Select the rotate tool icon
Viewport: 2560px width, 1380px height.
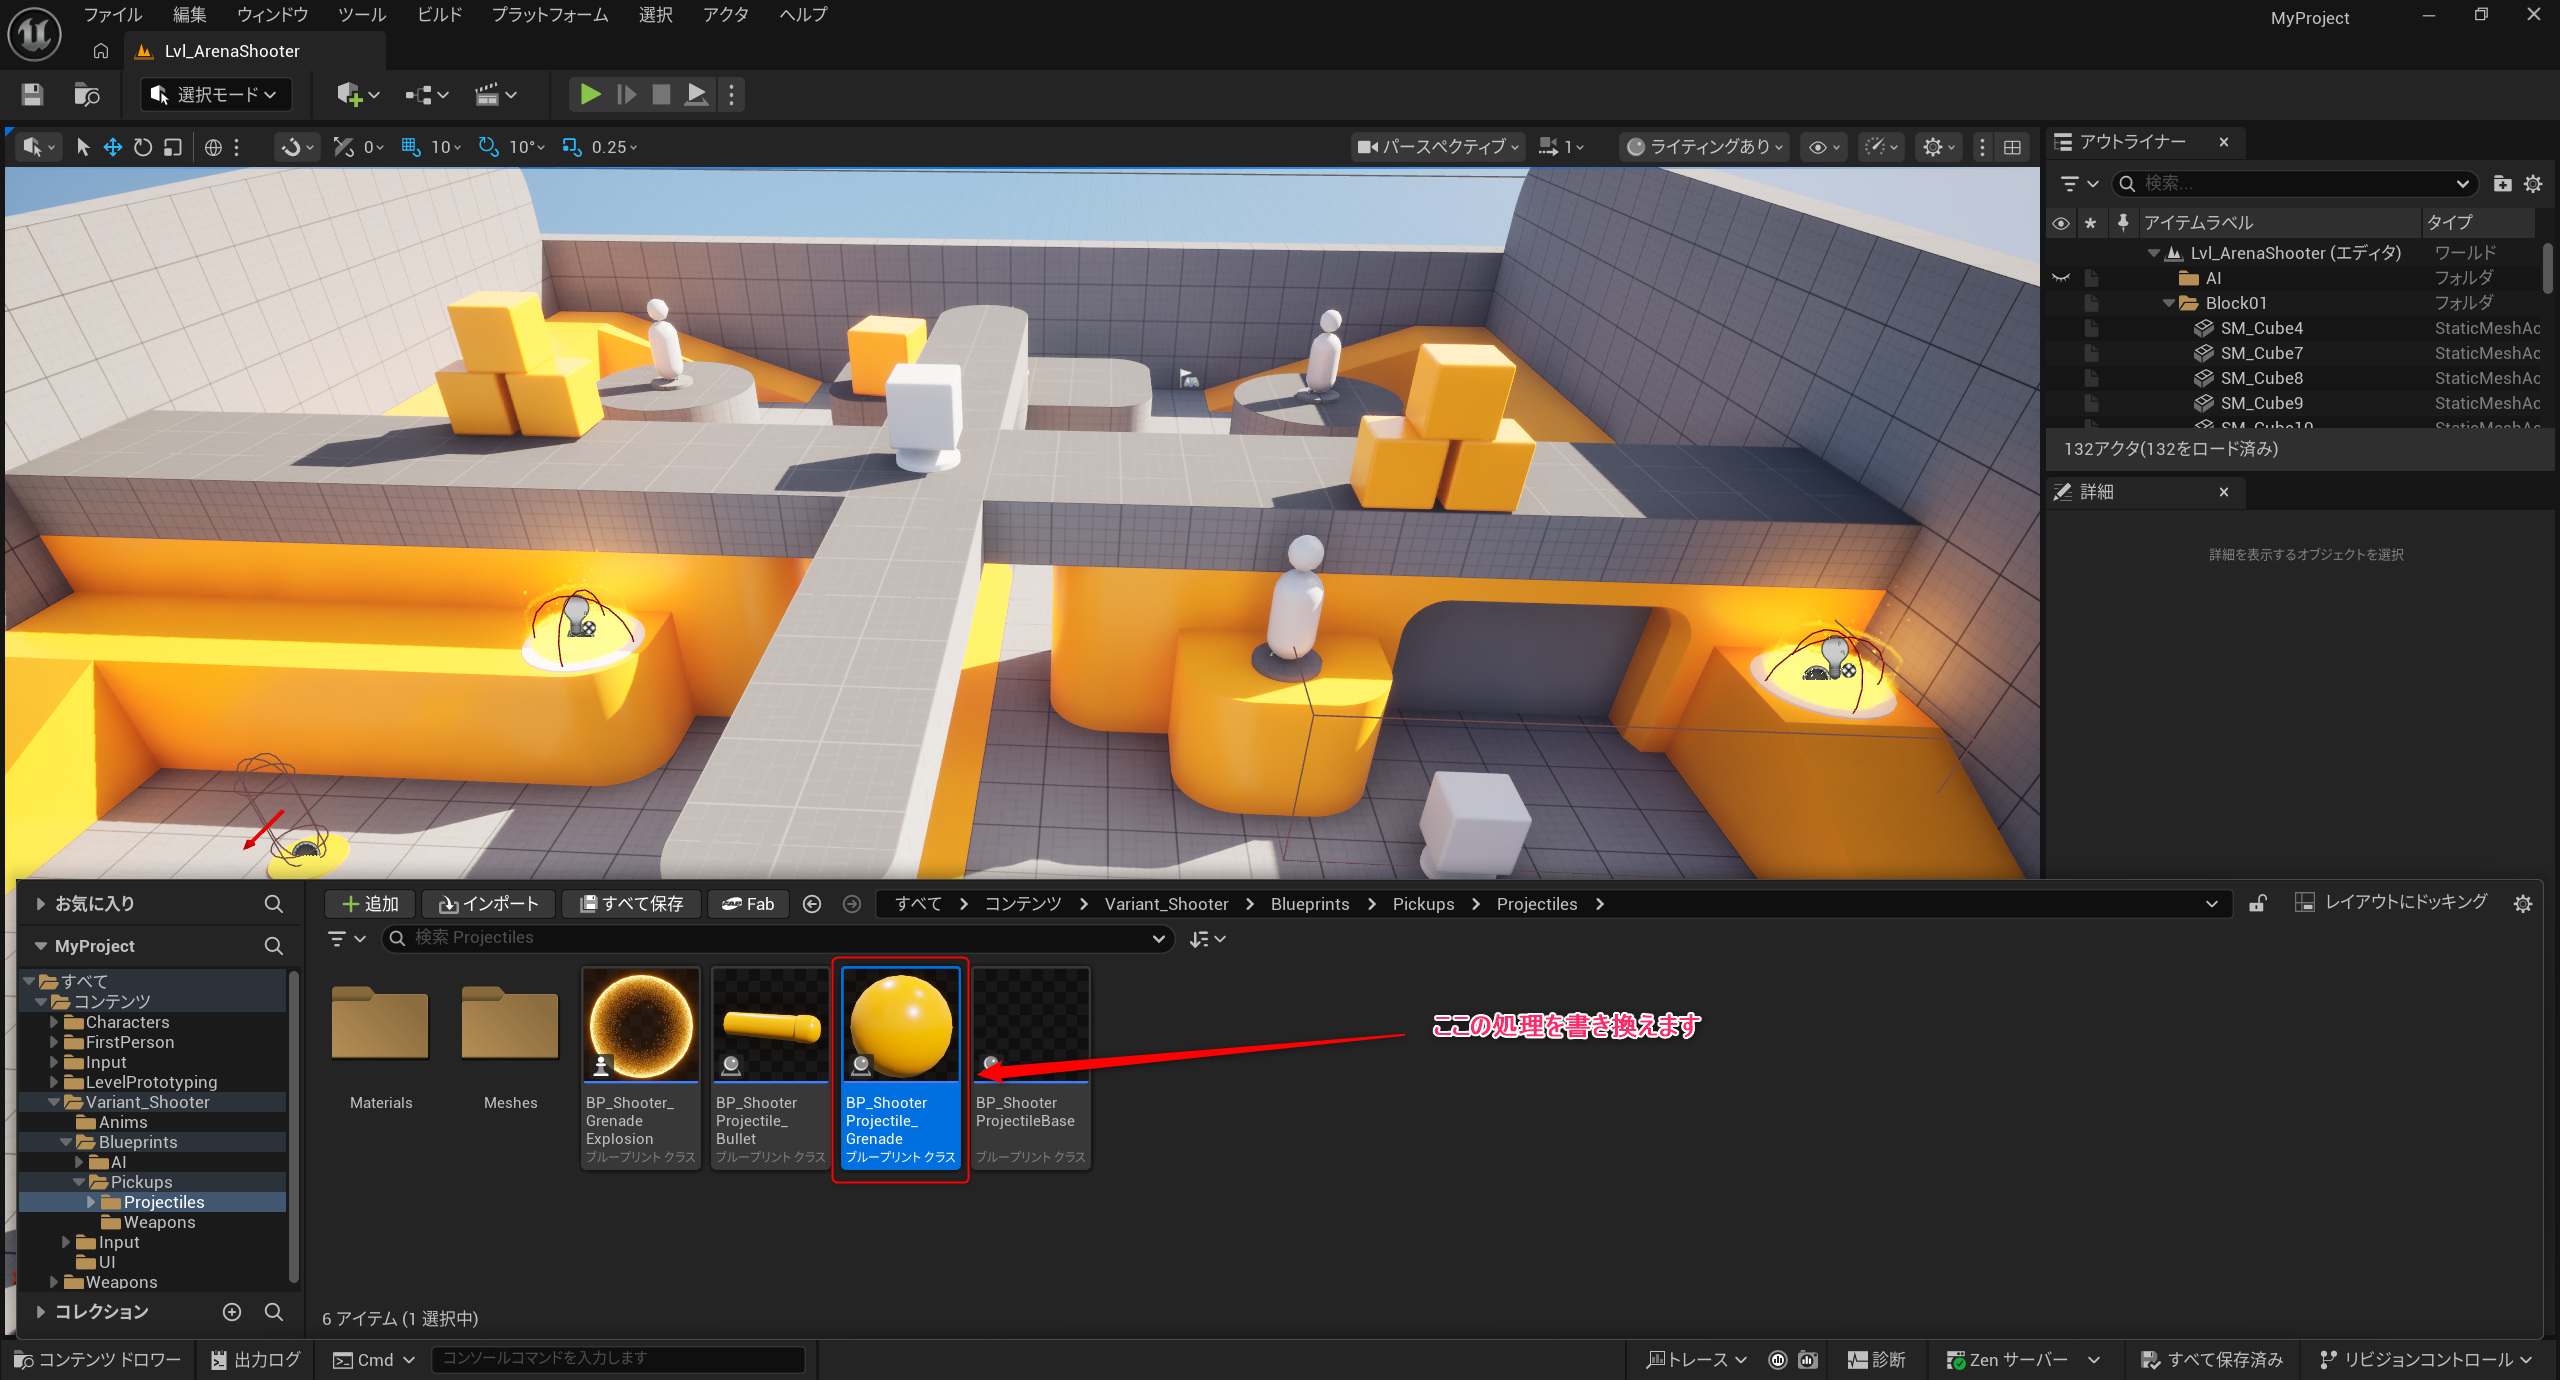(143, 147)
